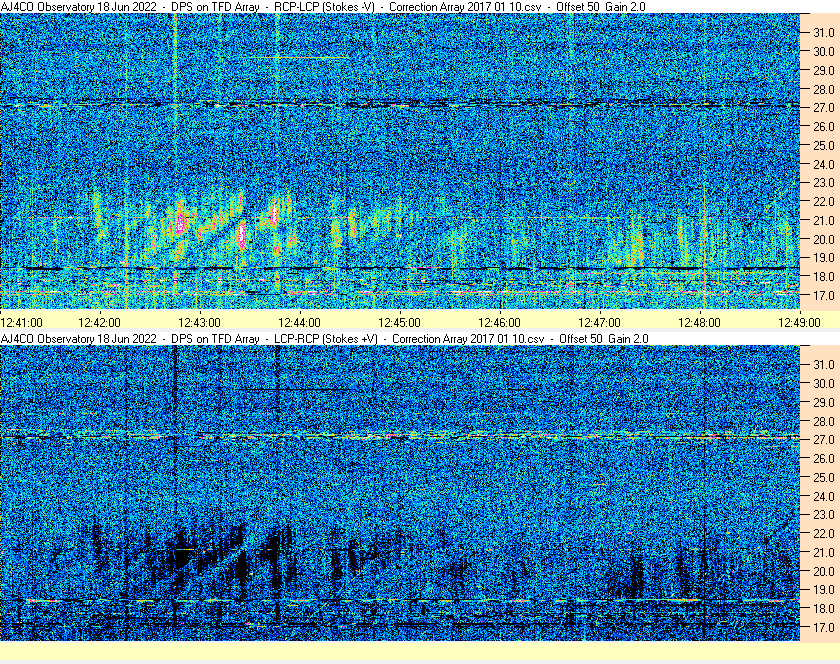Select the 12:49:00 time axis label

799,323
